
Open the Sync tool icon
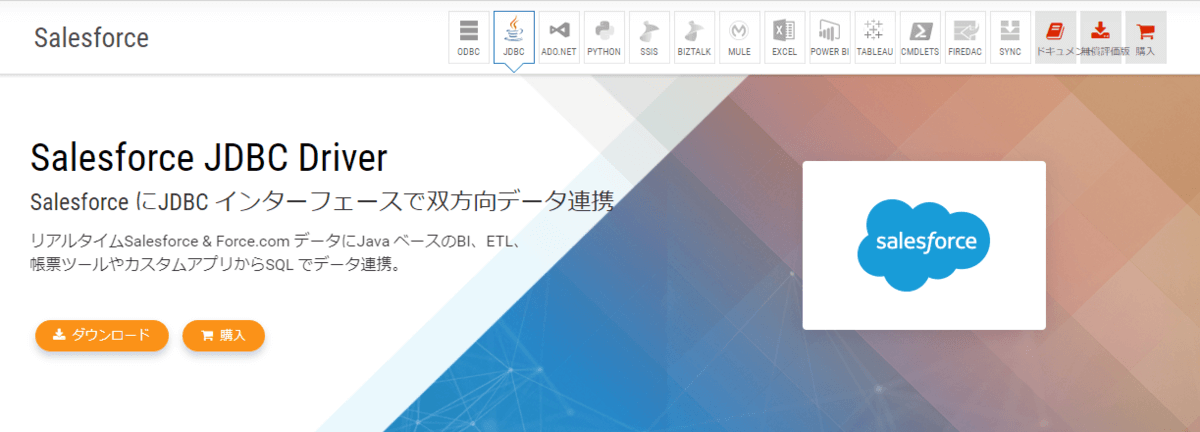tap(1010, 37)
